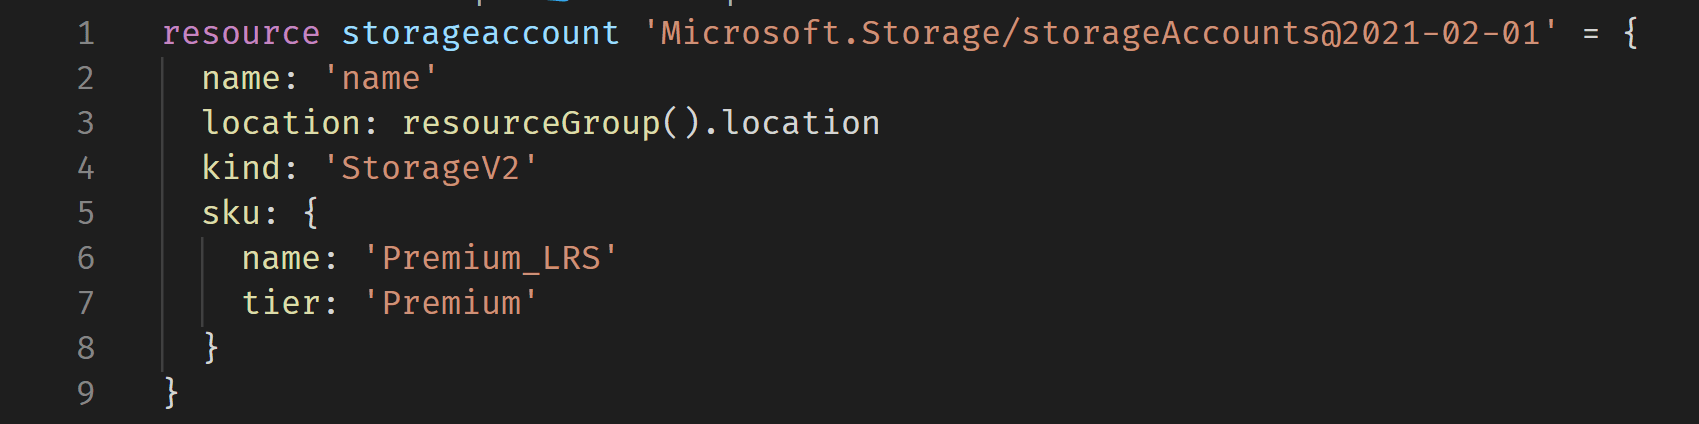1699x424 pixels.
Task: Click the 'Microsoft.Storage/storageAccounts@2021-02-01' type string
Action: (1100, 33)
